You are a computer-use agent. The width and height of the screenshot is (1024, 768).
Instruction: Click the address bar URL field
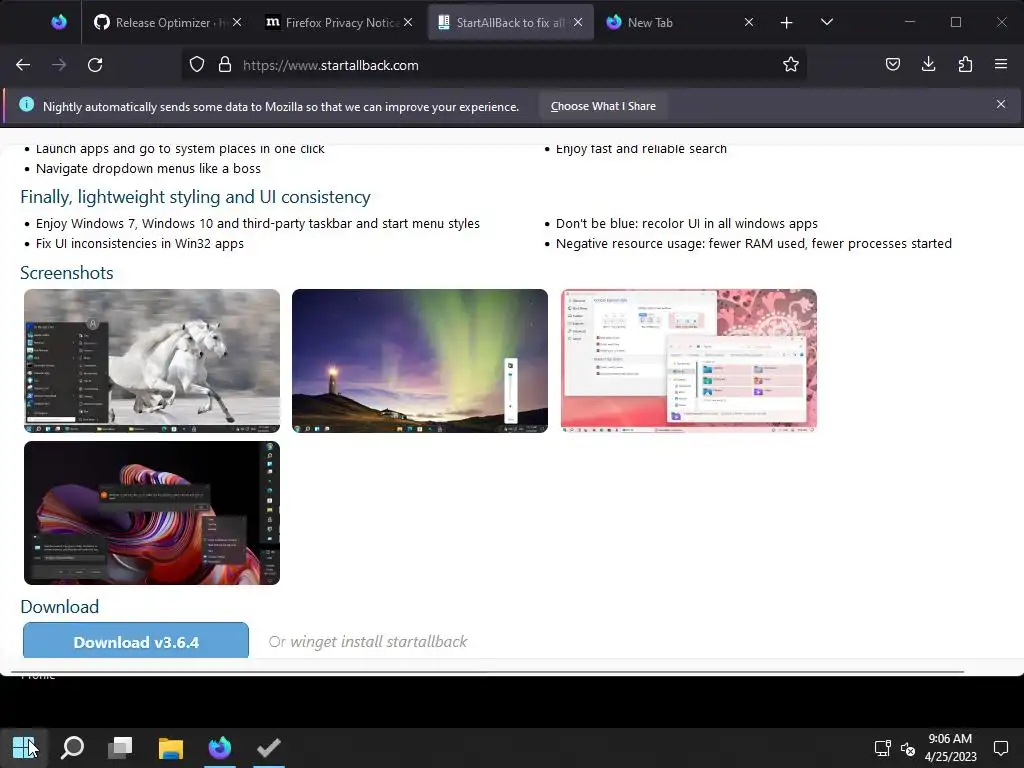click(x=496, y=65)
